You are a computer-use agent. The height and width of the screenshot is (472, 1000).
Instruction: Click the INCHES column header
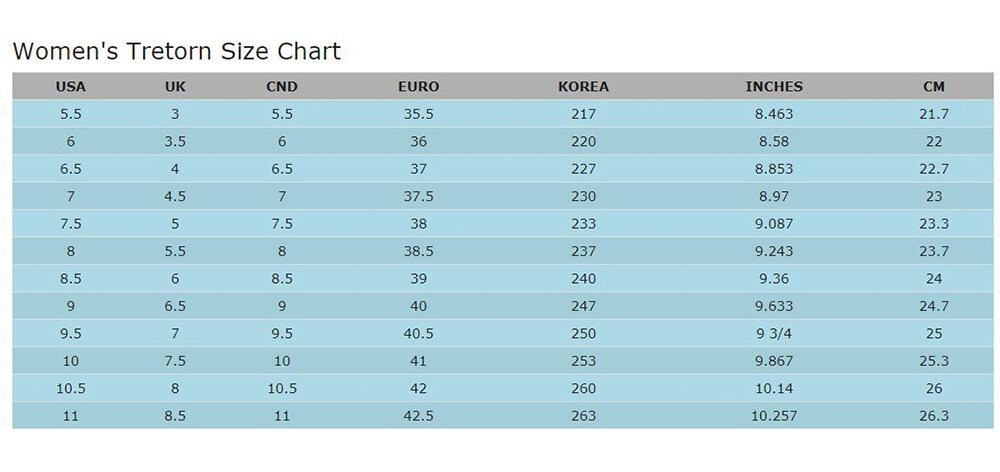[774, 87]
